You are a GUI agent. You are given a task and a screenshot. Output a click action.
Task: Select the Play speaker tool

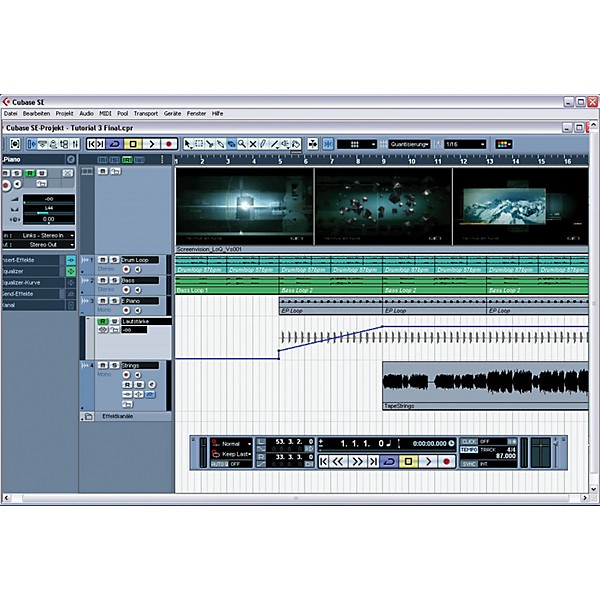point(285,144)
